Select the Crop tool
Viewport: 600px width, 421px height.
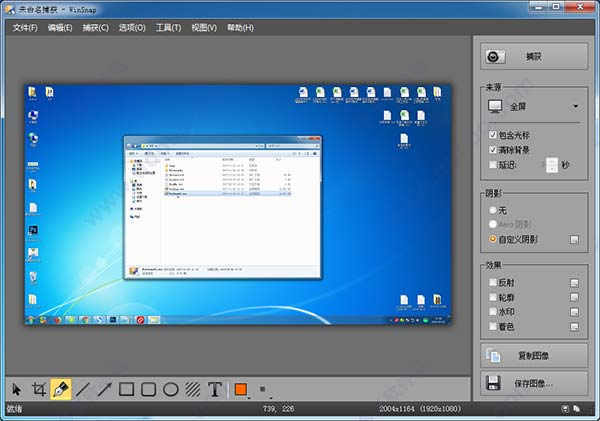pyautogui.click(x=39, y=390)
